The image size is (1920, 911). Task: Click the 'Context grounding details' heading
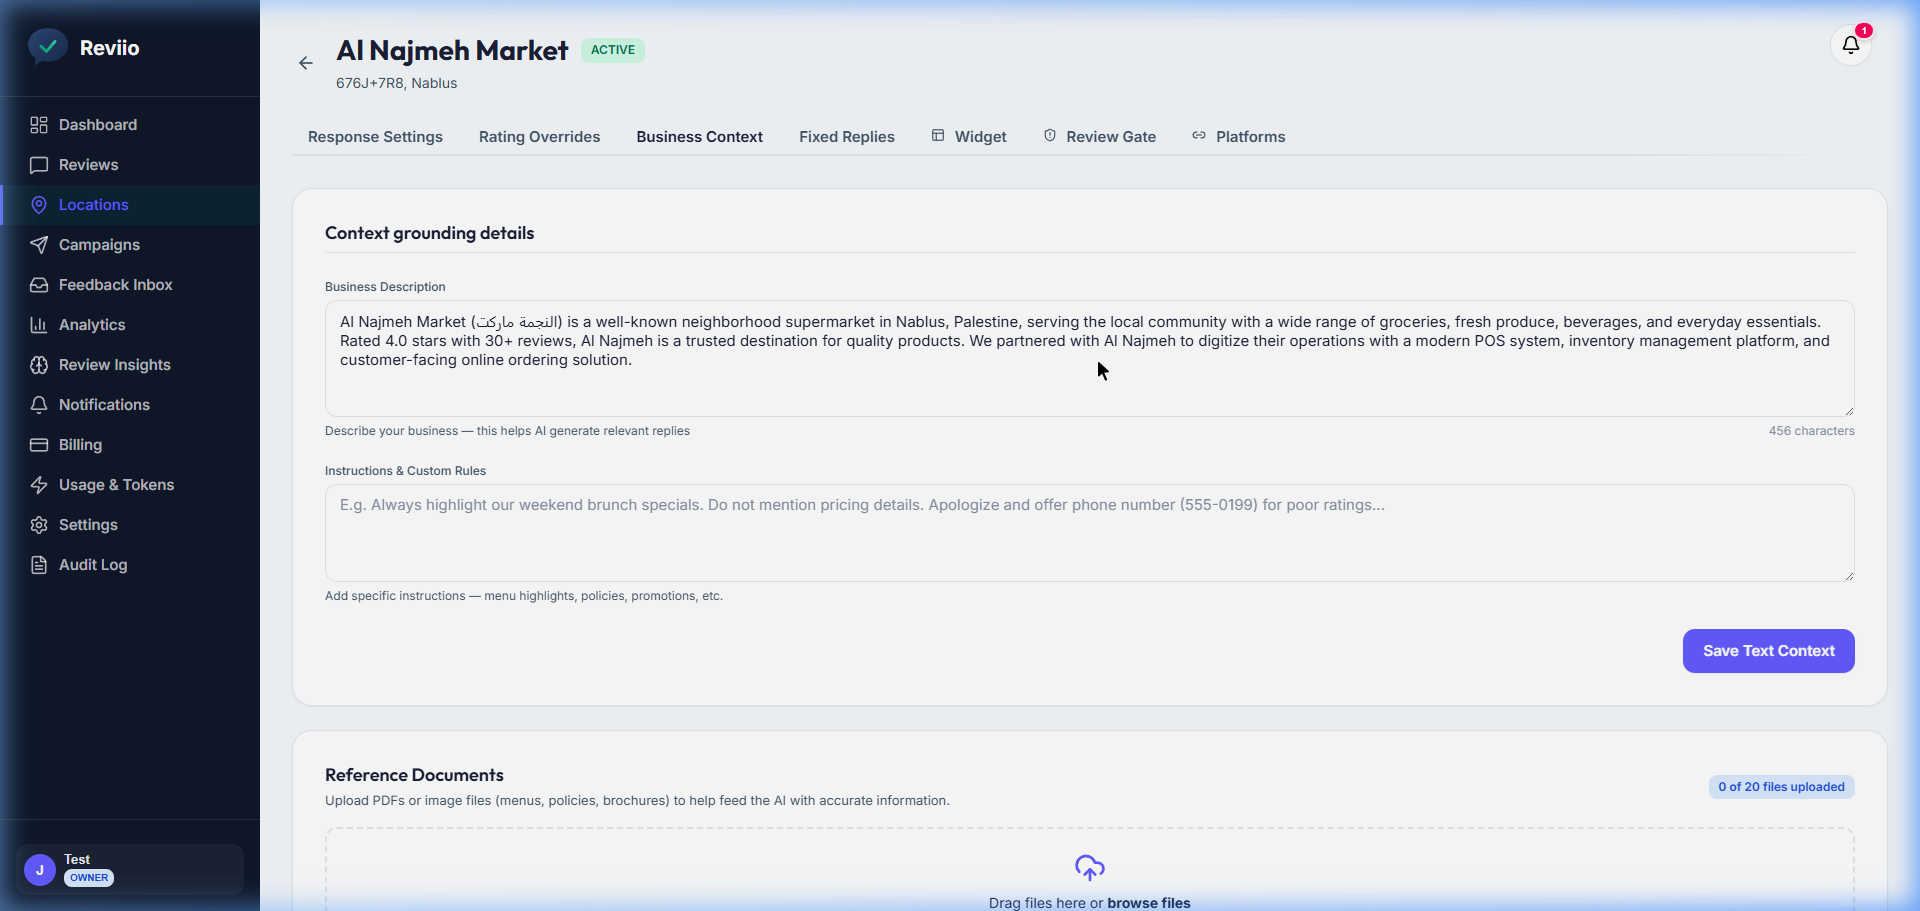[x=429, y=233]
